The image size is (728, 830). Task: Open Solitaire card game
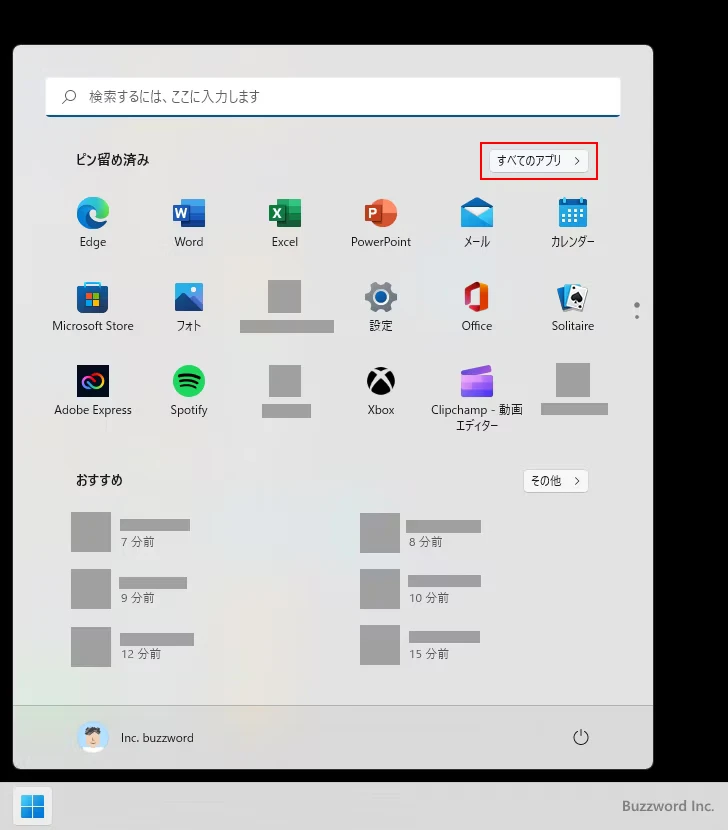tap(572, 306)
